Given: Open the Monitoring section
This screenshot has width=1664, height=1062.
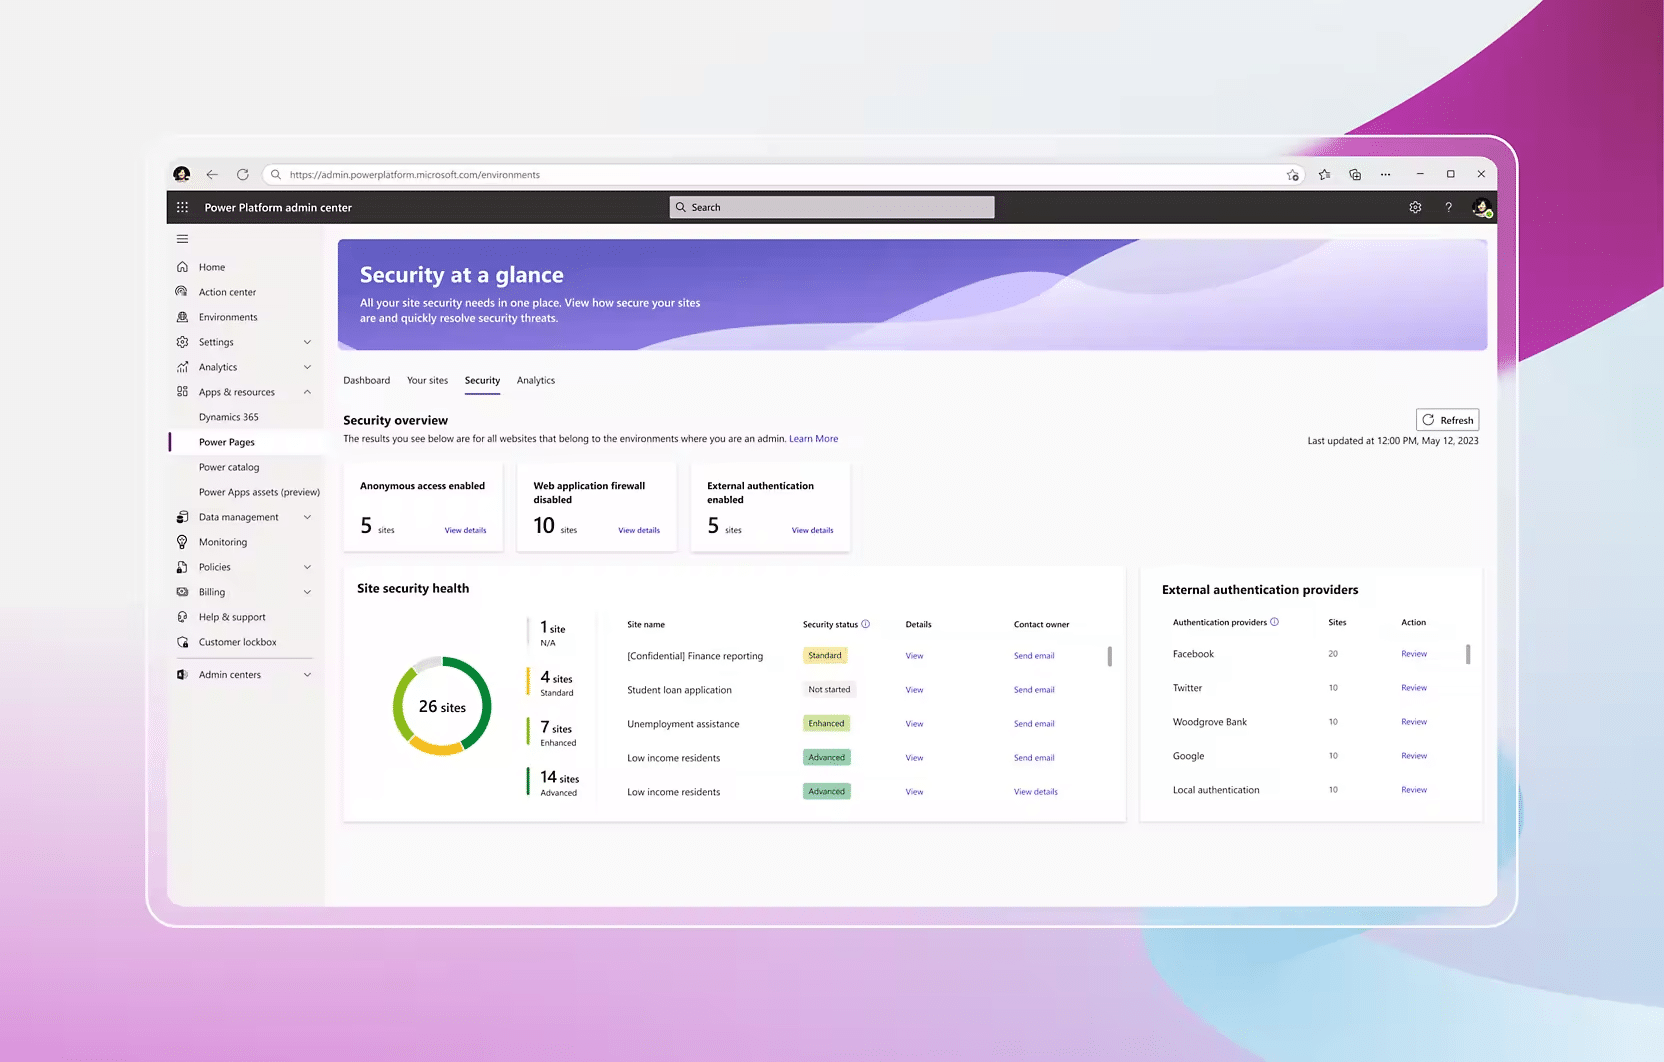Looking at the screenshot, I should tap(223, 541).
